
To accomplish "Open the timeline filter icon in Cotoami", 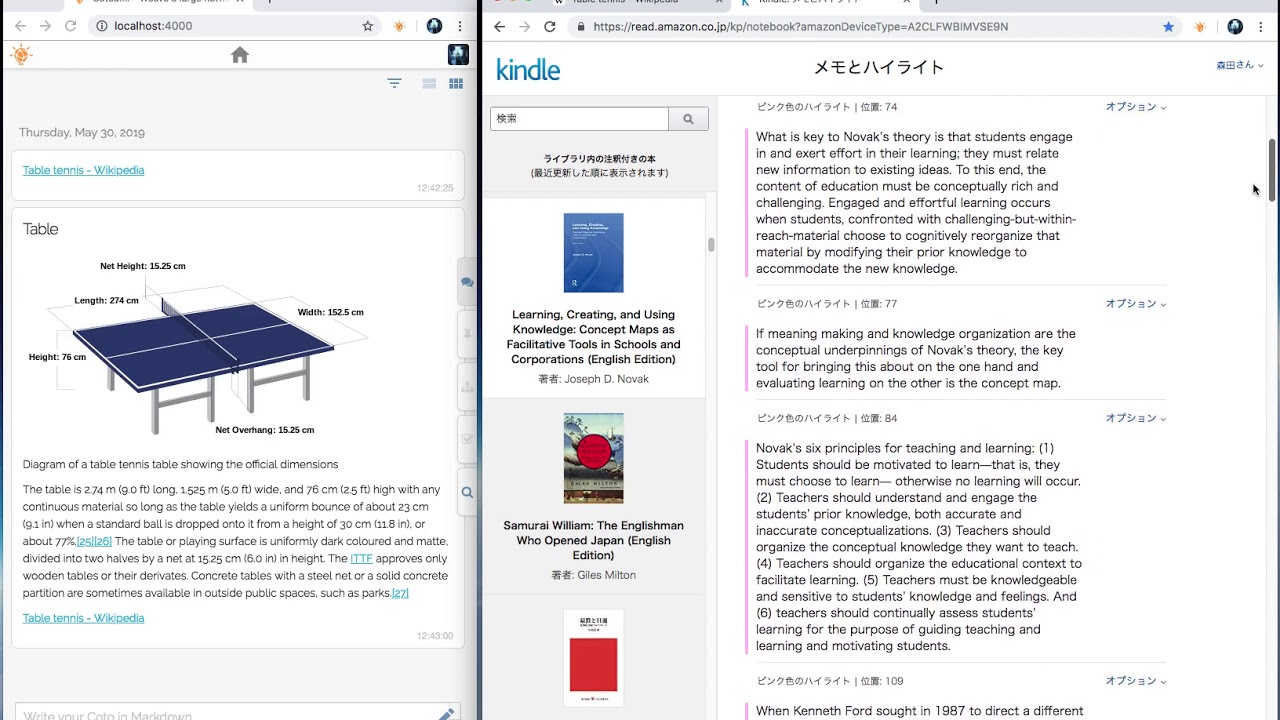I will (x=394, y=83).
